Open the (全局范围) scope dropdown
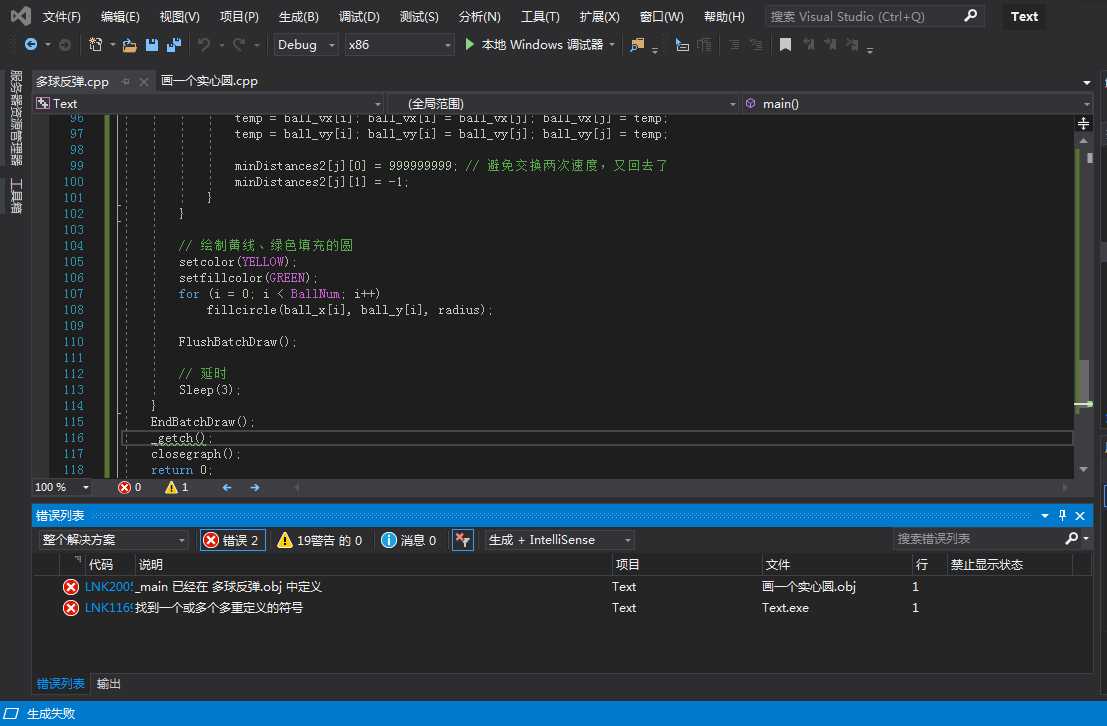The height and width of the screenshot is (726, 1107). pos(563,104)
